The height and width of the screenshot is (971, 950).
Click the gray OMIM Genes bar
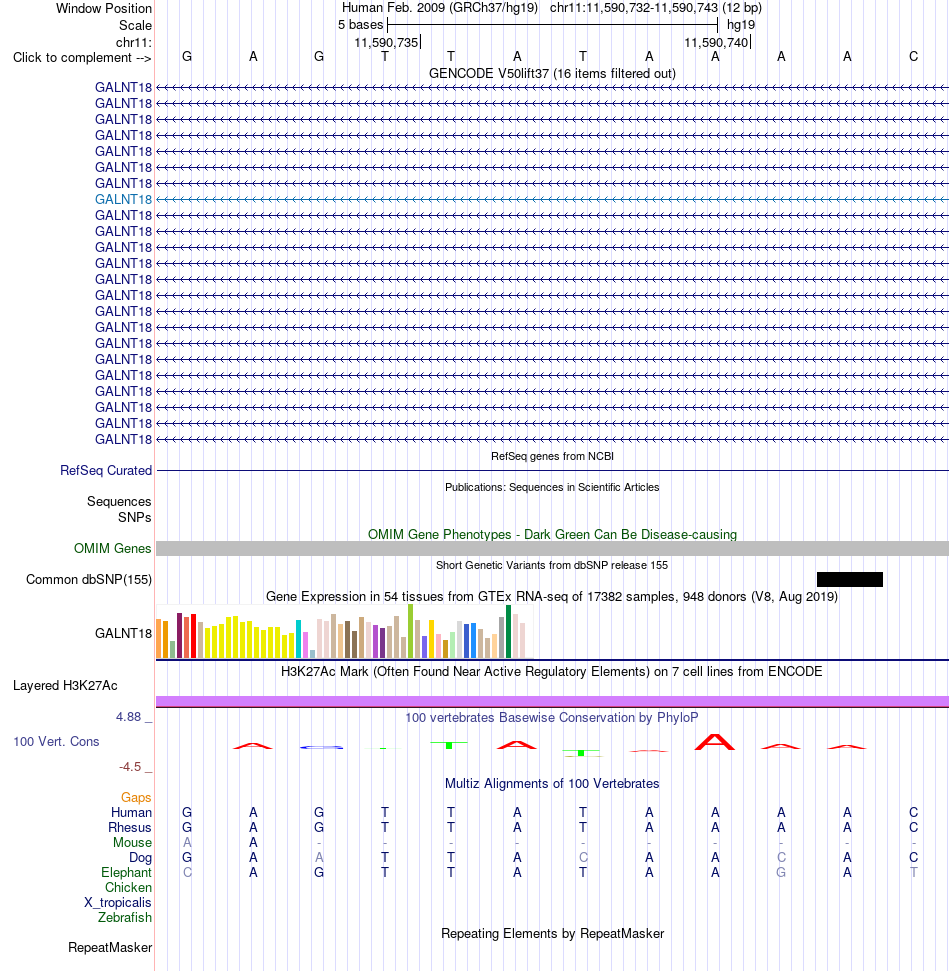coord(552,549)
